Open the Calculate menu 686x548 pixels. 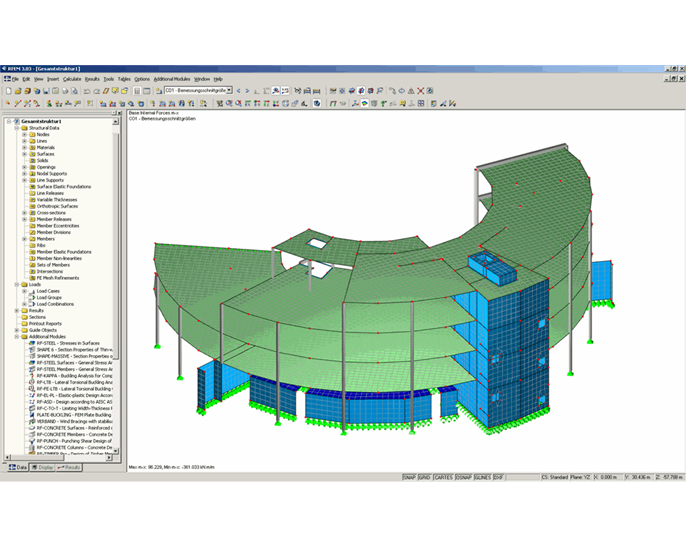(72, 79)
